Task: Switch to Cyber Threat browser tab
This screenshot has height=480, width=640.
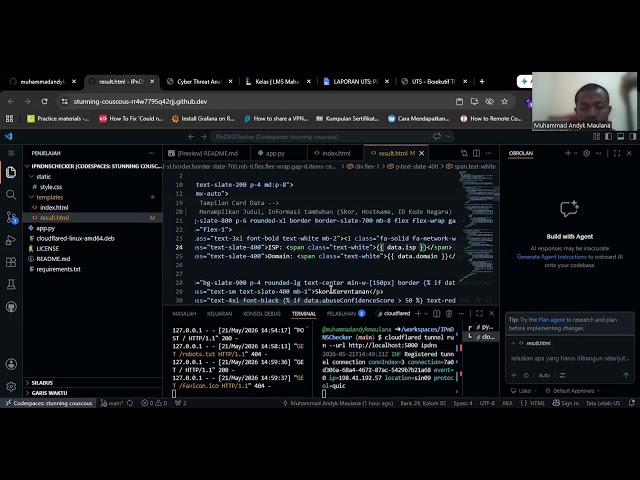Action: coord(199,82)
